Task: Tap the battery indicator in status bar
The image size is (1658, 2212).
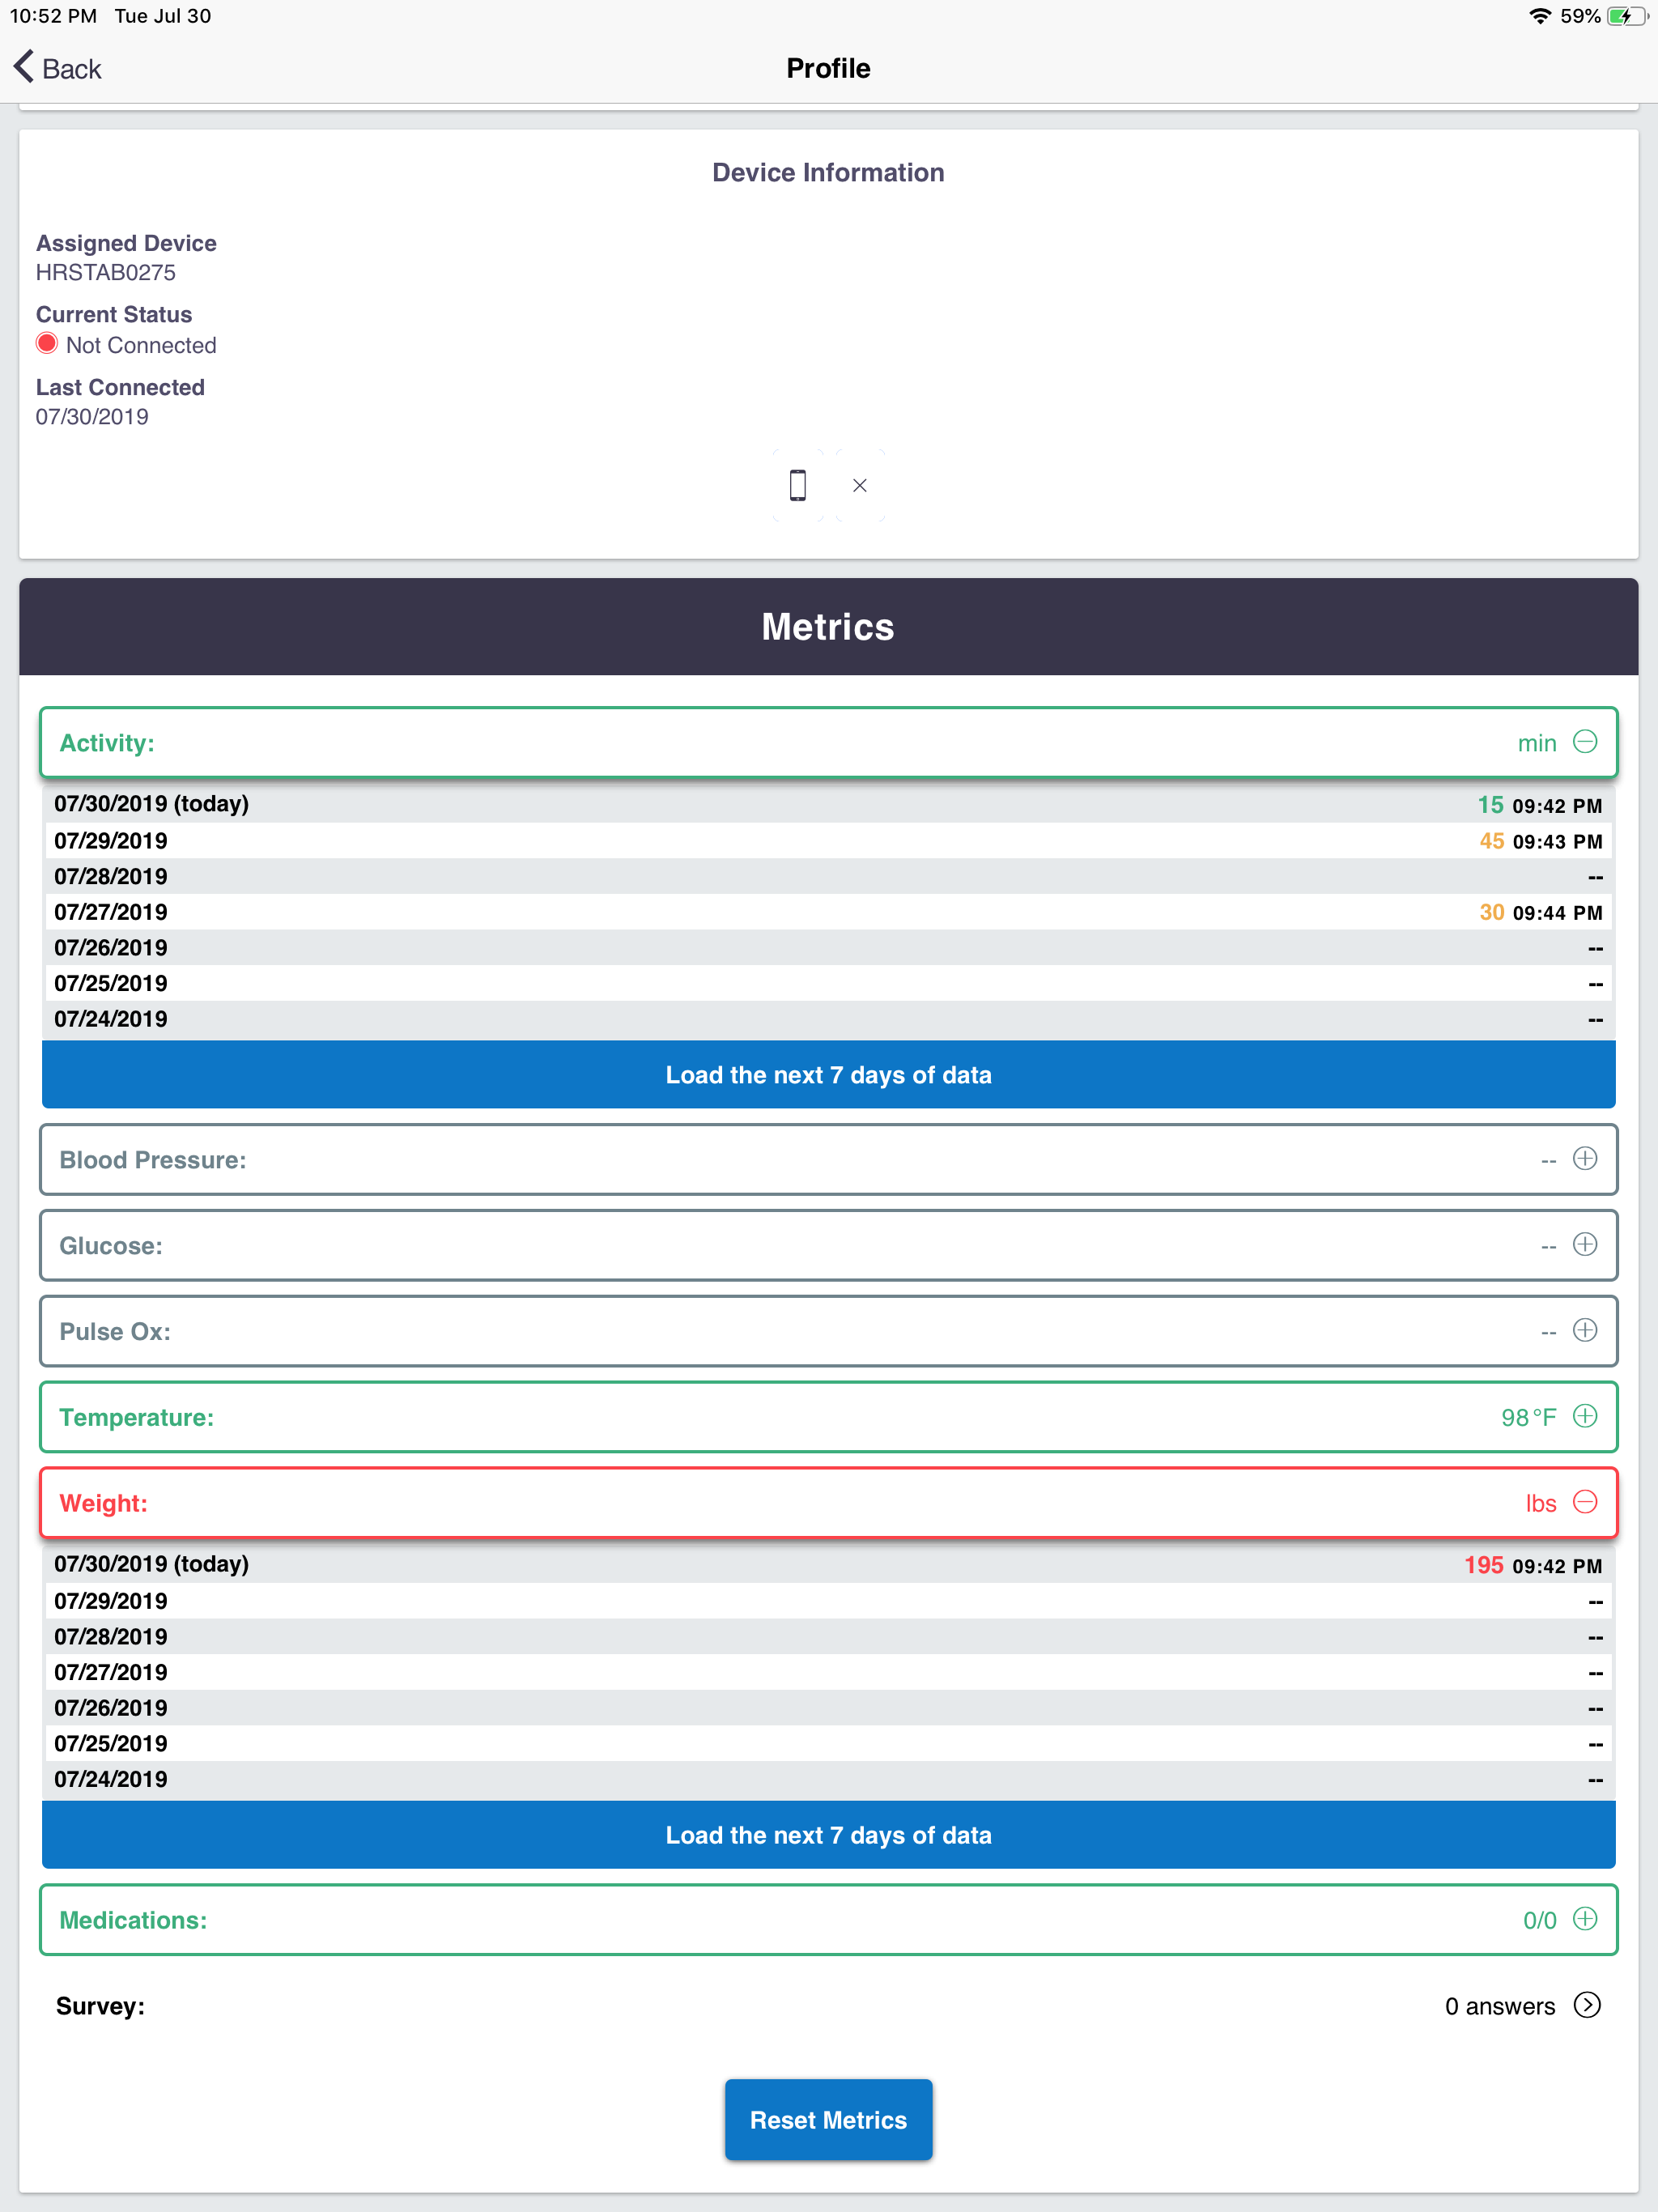Action: [1627, 16]
